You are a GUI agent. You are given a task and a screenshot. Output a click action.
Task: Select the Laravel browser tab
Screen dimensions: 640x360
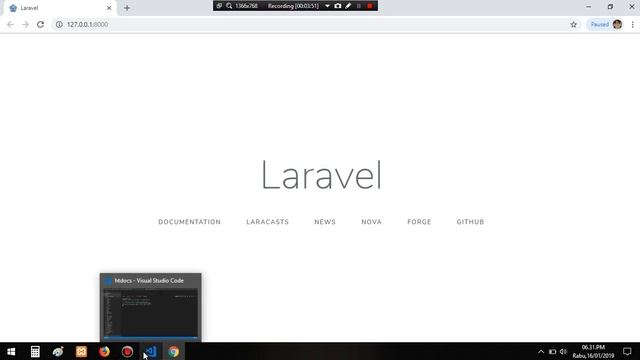60,8
